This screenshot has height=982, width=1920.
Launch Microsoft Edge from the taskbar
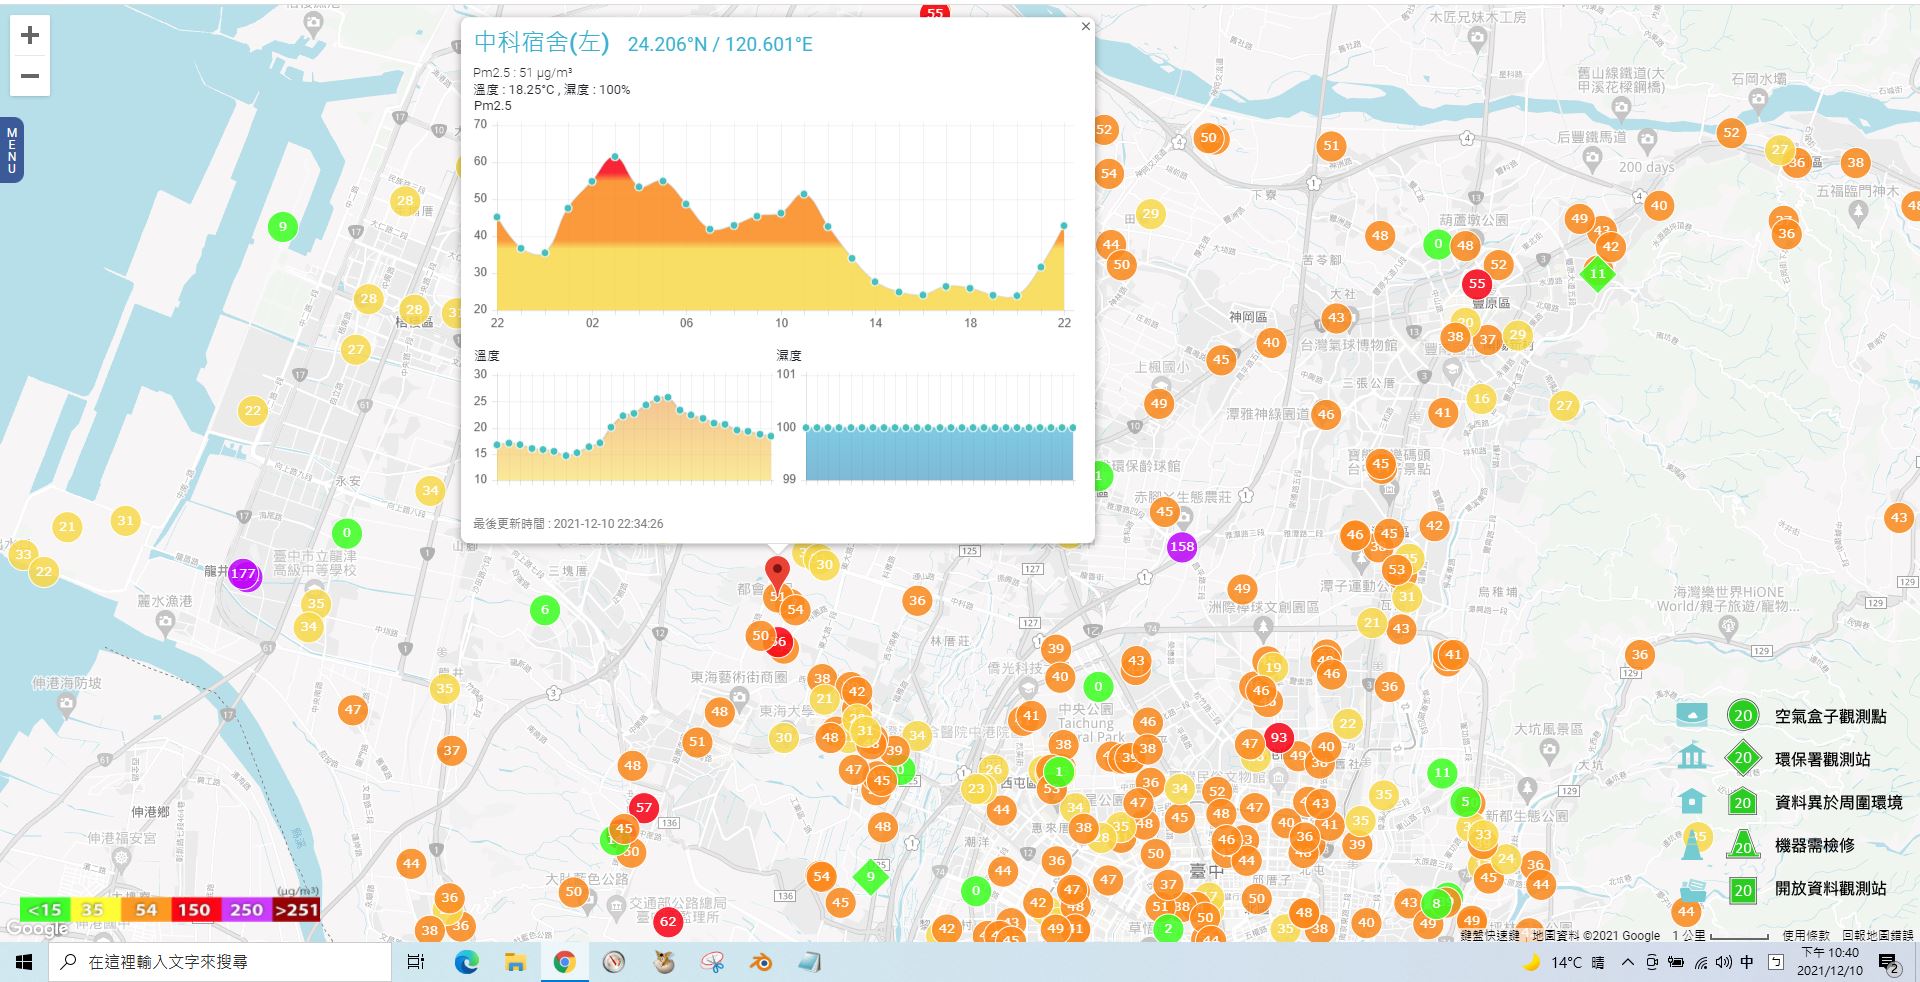[466, 962]
